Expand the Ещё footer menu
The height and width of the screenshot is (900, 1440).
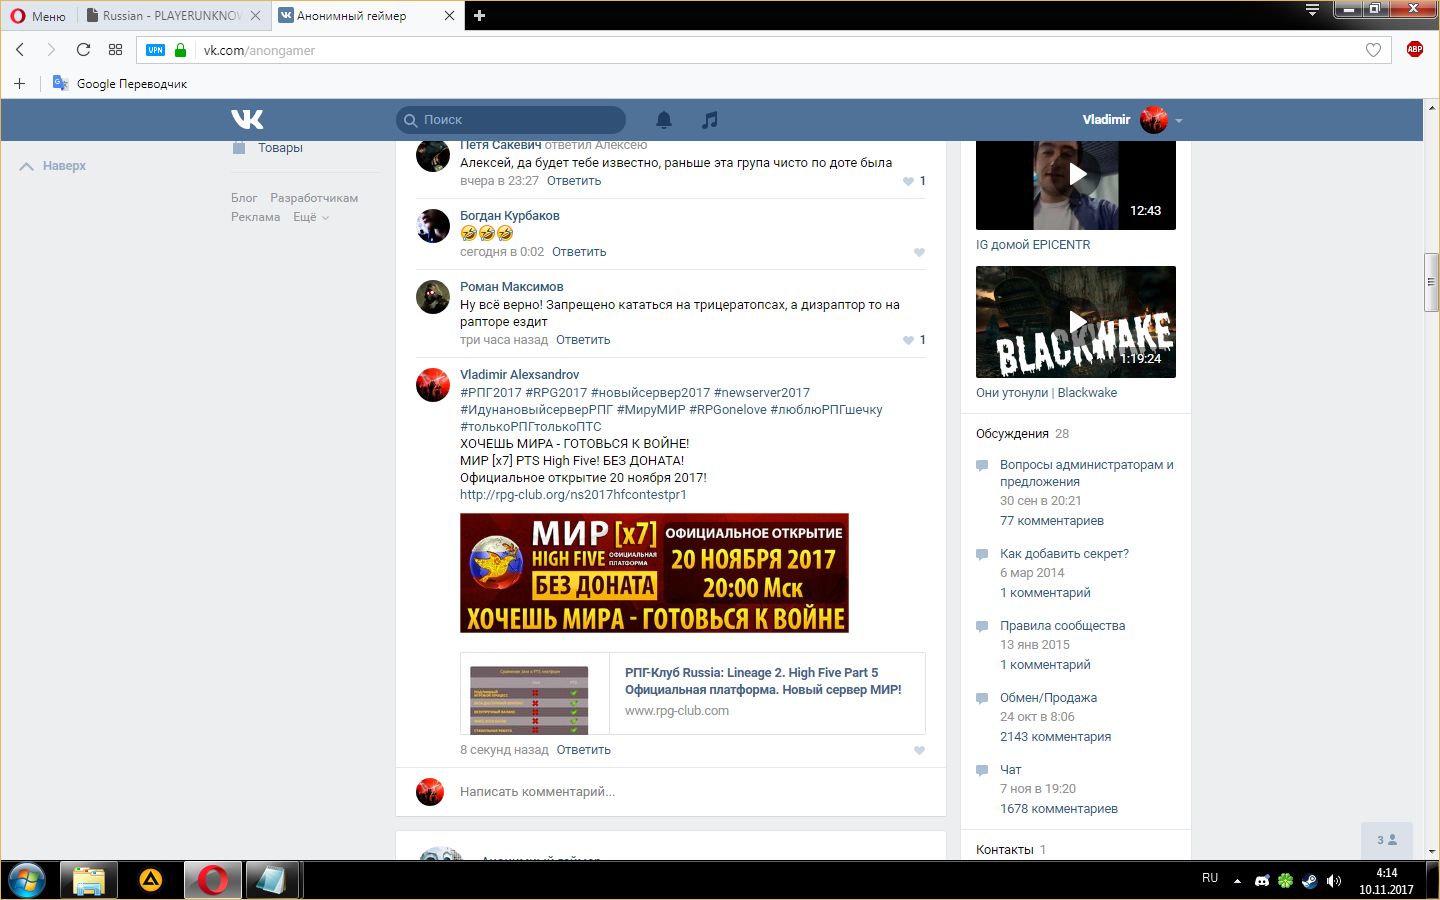click(x=310, y=217)
